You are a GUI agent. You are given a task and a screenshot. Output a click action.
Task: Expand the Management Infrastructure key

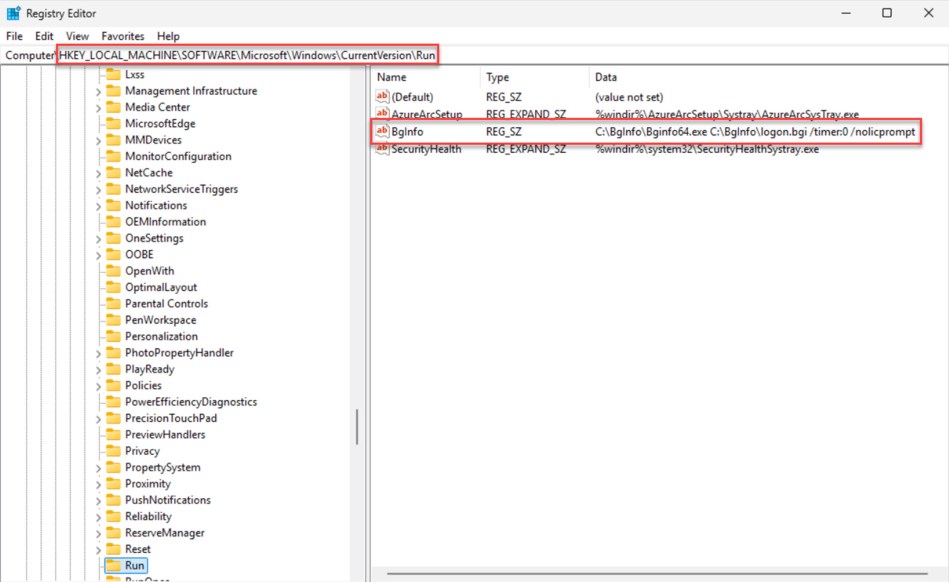point(98,91)
